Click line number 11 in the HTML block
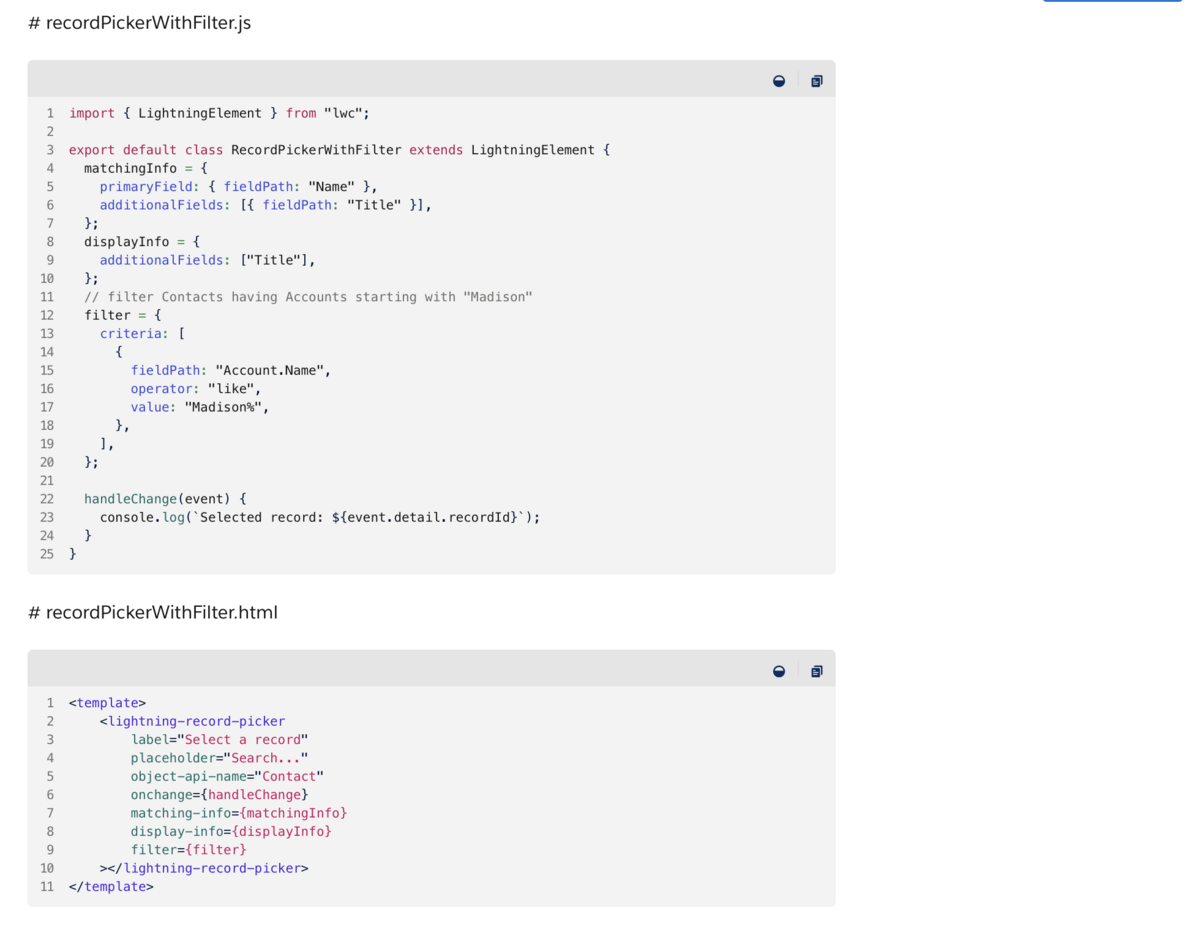 pyautogui.click(x=47, y=886)
